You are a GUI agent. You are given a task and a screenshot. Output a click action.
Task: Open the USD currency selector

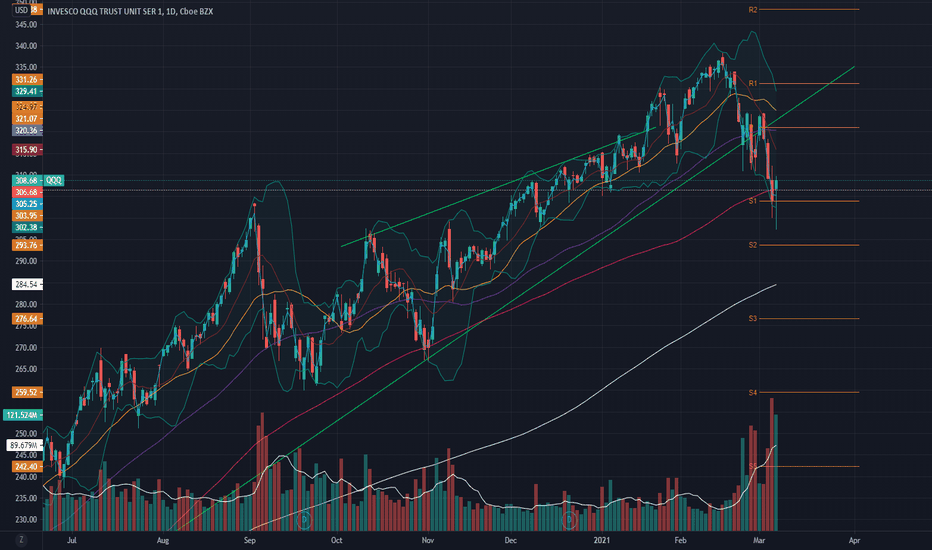tap(21, 10)
